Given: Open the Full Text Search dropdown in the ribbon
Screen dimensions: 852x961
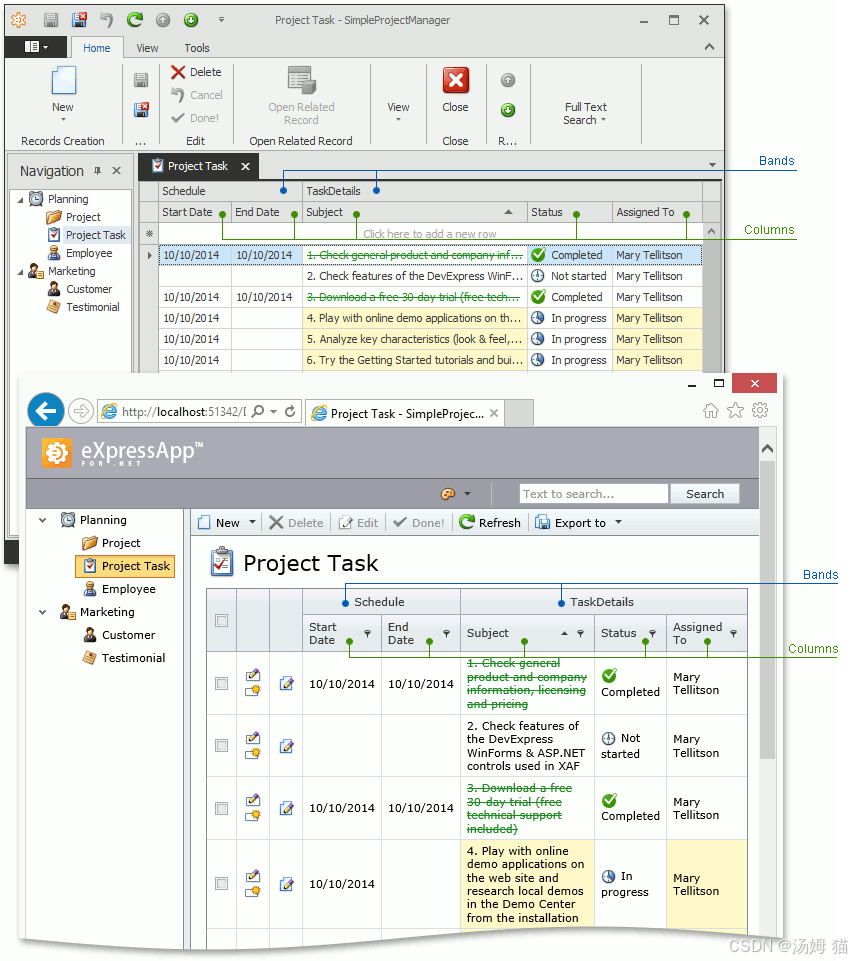Looking at the screenshot, I should (x=585, y=113).
